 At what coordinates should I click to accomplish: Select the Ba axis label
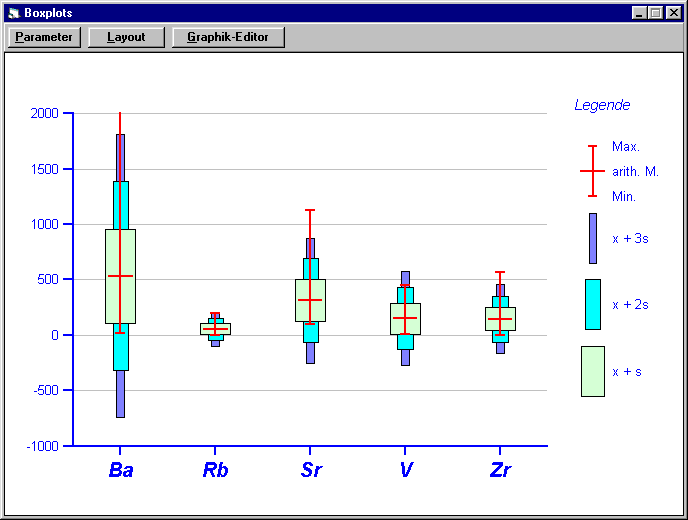(x=121, y=470)
